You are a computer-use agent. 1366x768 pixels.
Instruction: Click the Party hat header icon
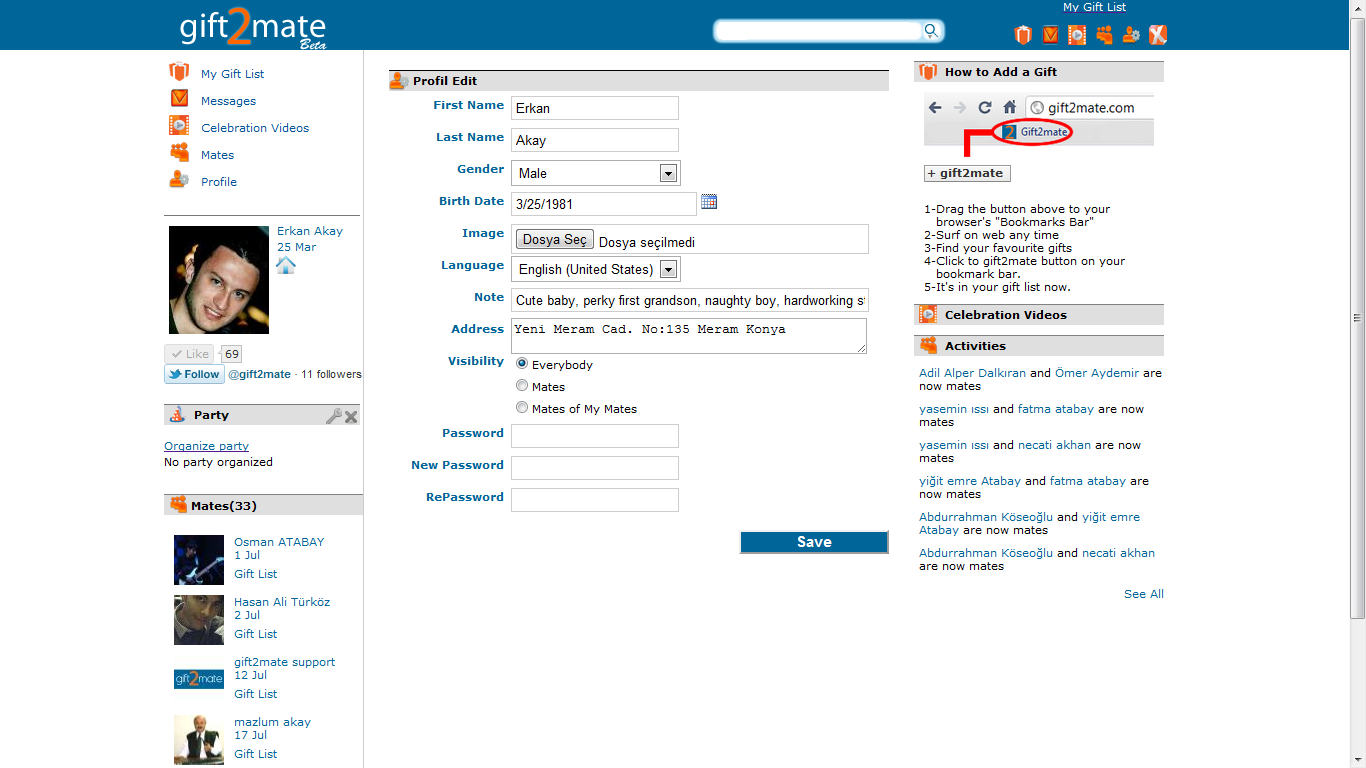click(177, 415)
